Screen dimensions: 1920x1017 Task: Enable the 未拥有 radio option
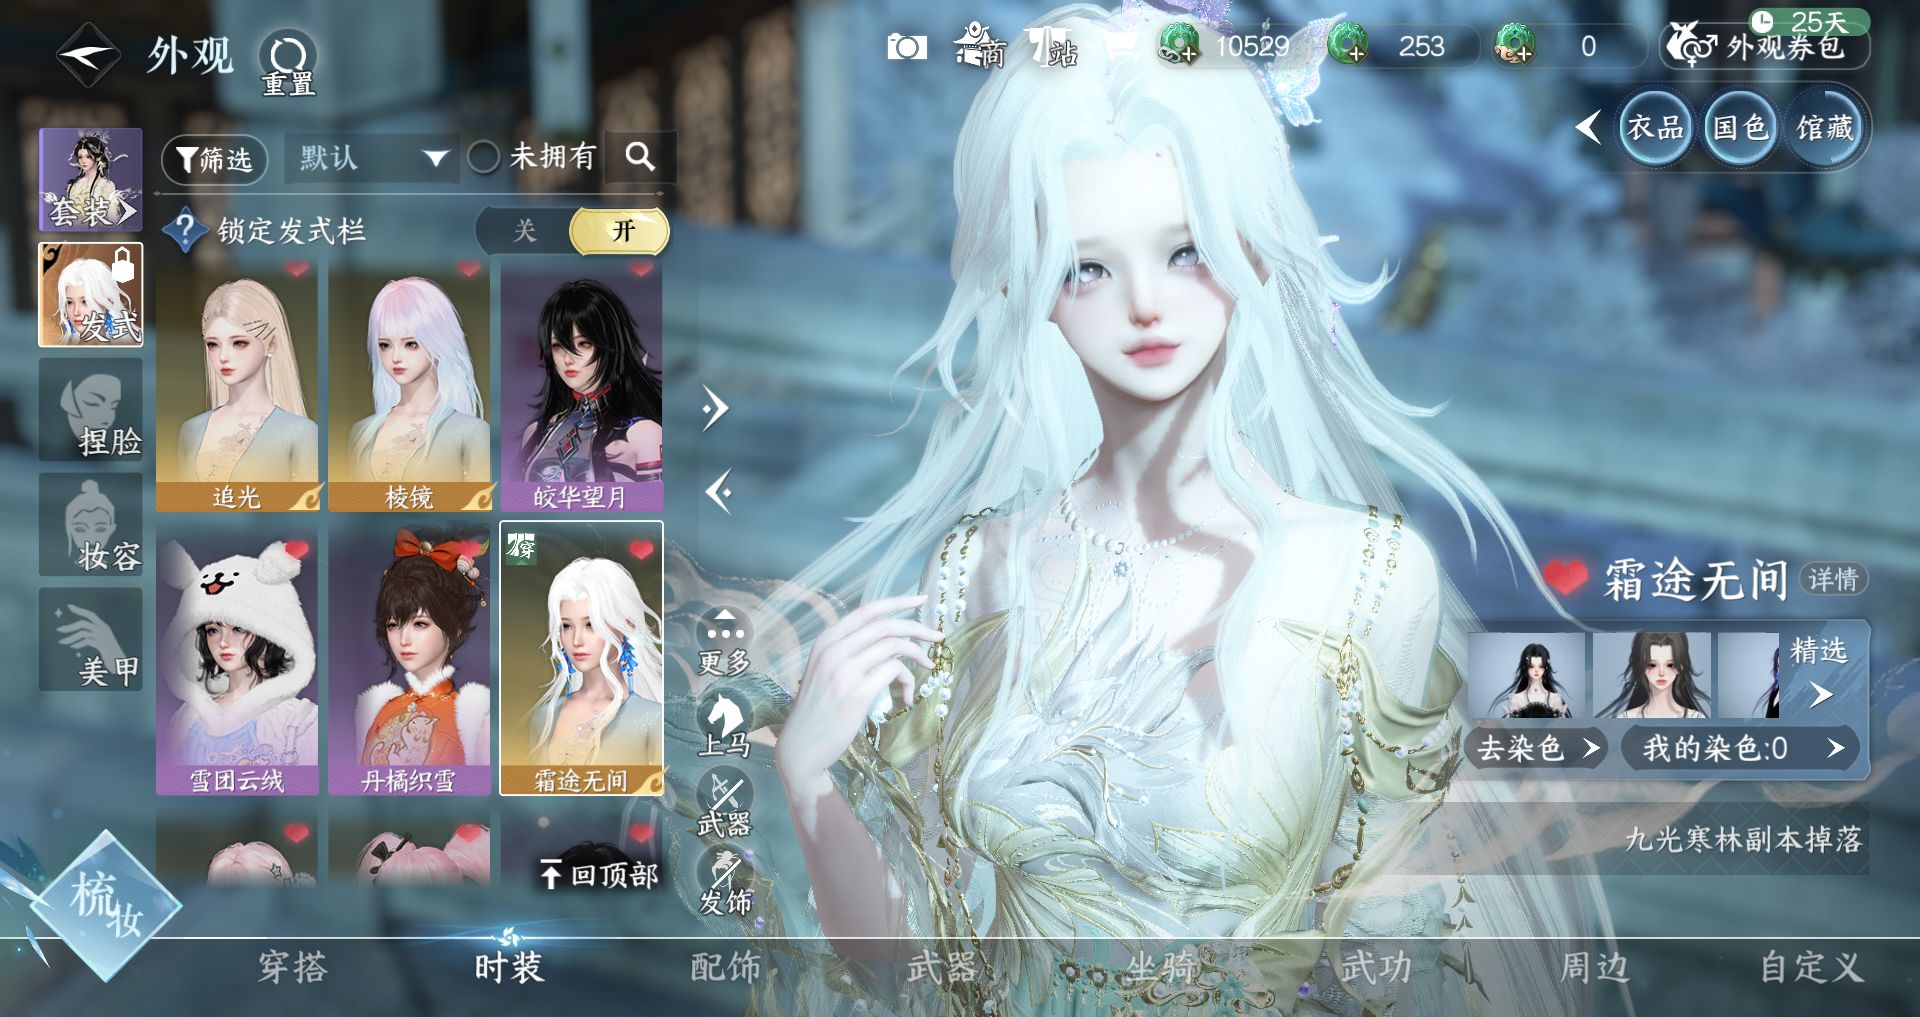coord(484,157)
